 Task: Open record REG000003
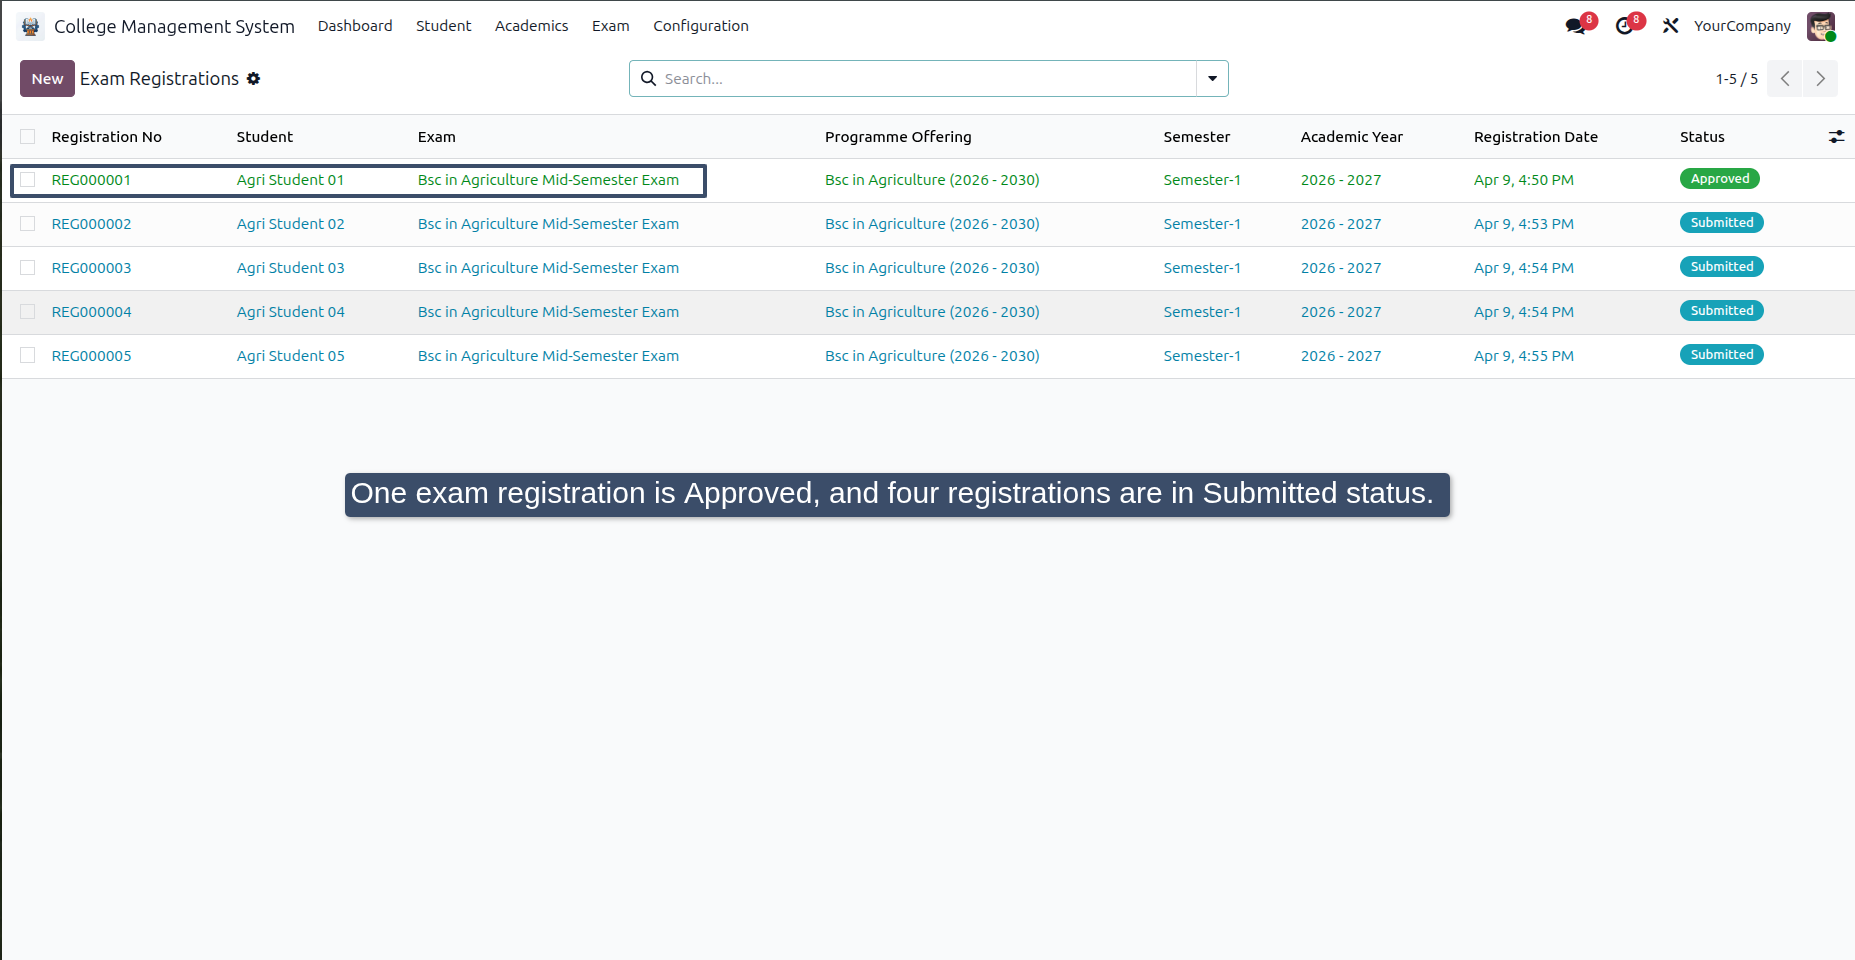pyautogui.click(x=91, y=268)
